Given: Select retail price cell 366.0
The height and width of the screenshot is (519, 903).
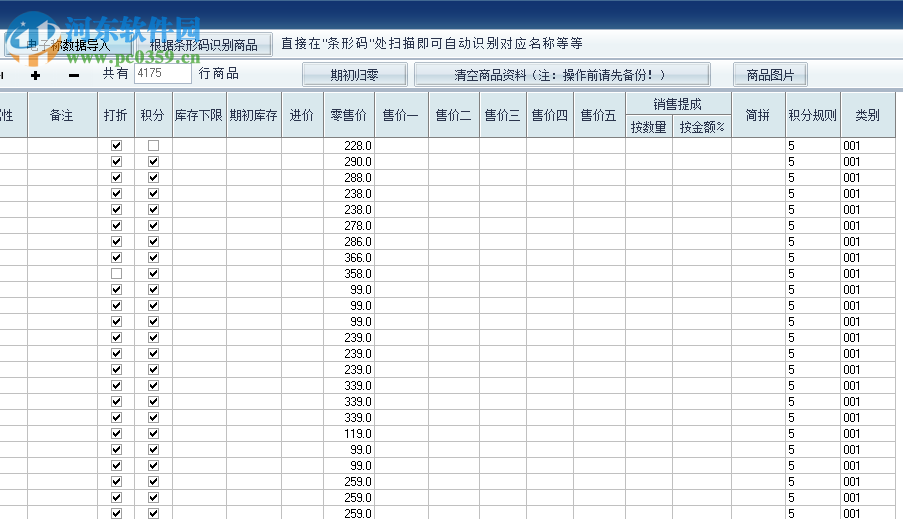Looking at the screenshot, I should (349, 257).
